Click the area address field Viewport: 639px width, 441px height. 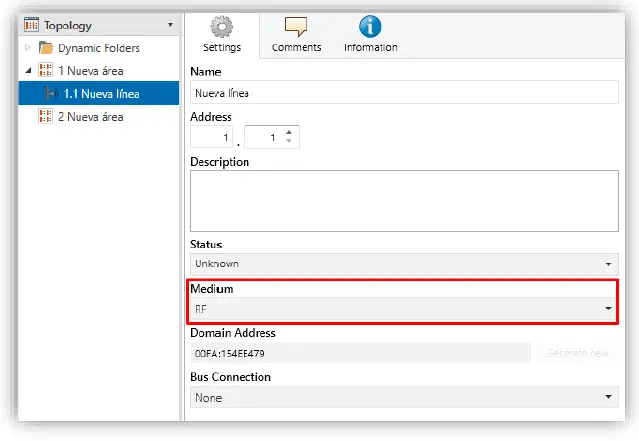click(212, 137)
